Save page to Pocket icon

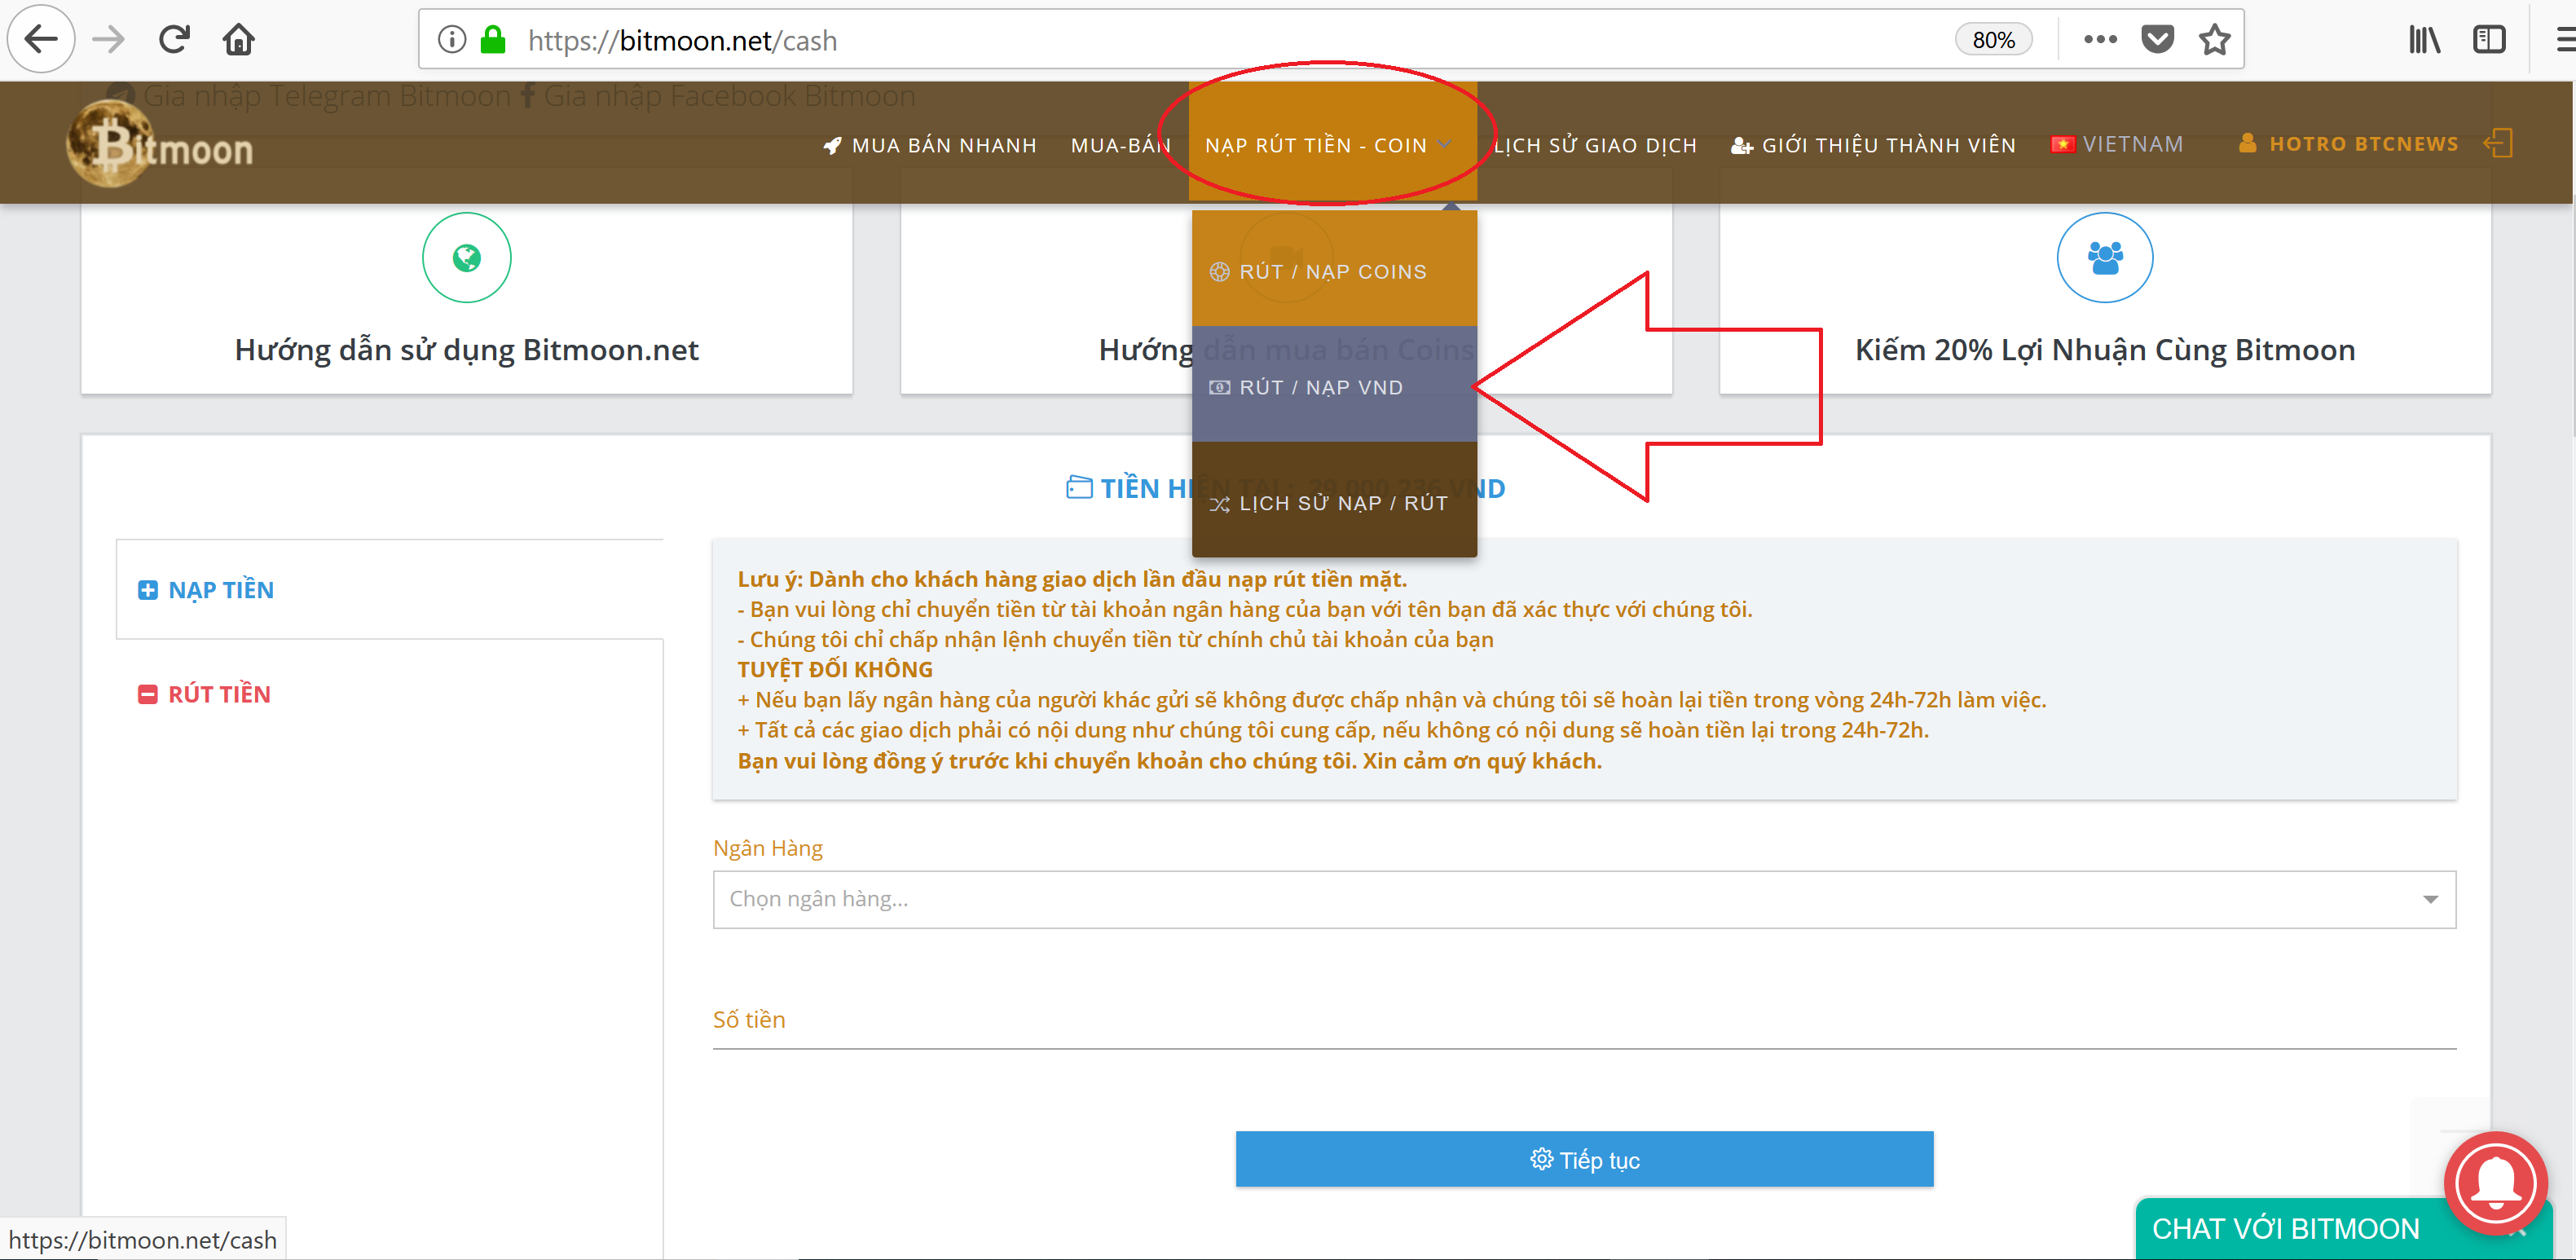[x=2157, y=40]
